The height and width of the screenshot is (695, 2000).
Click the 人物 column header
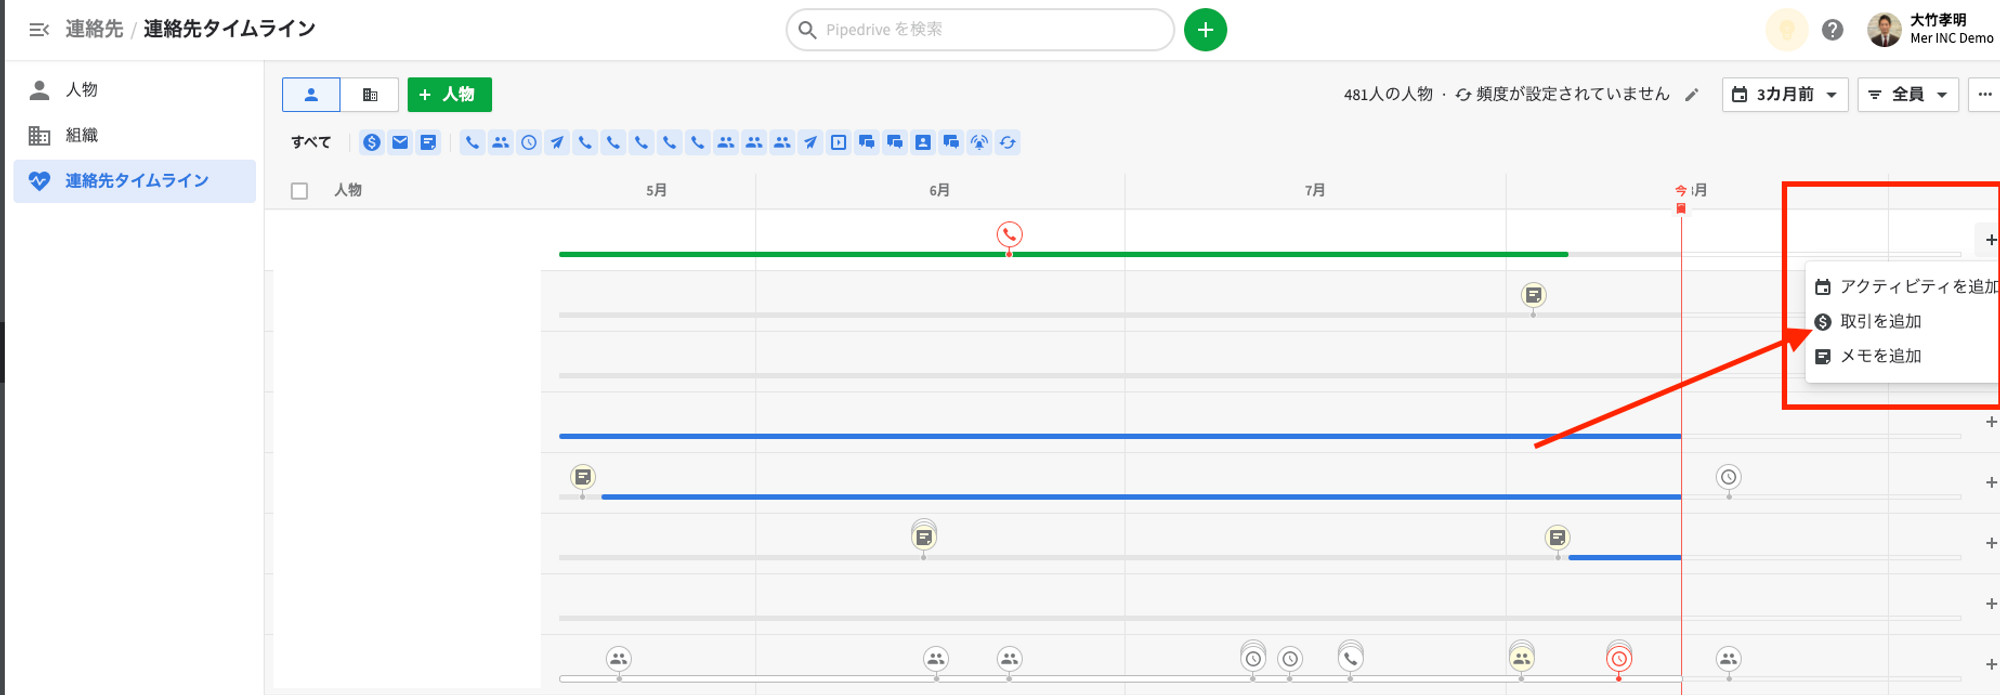point(348,190)
